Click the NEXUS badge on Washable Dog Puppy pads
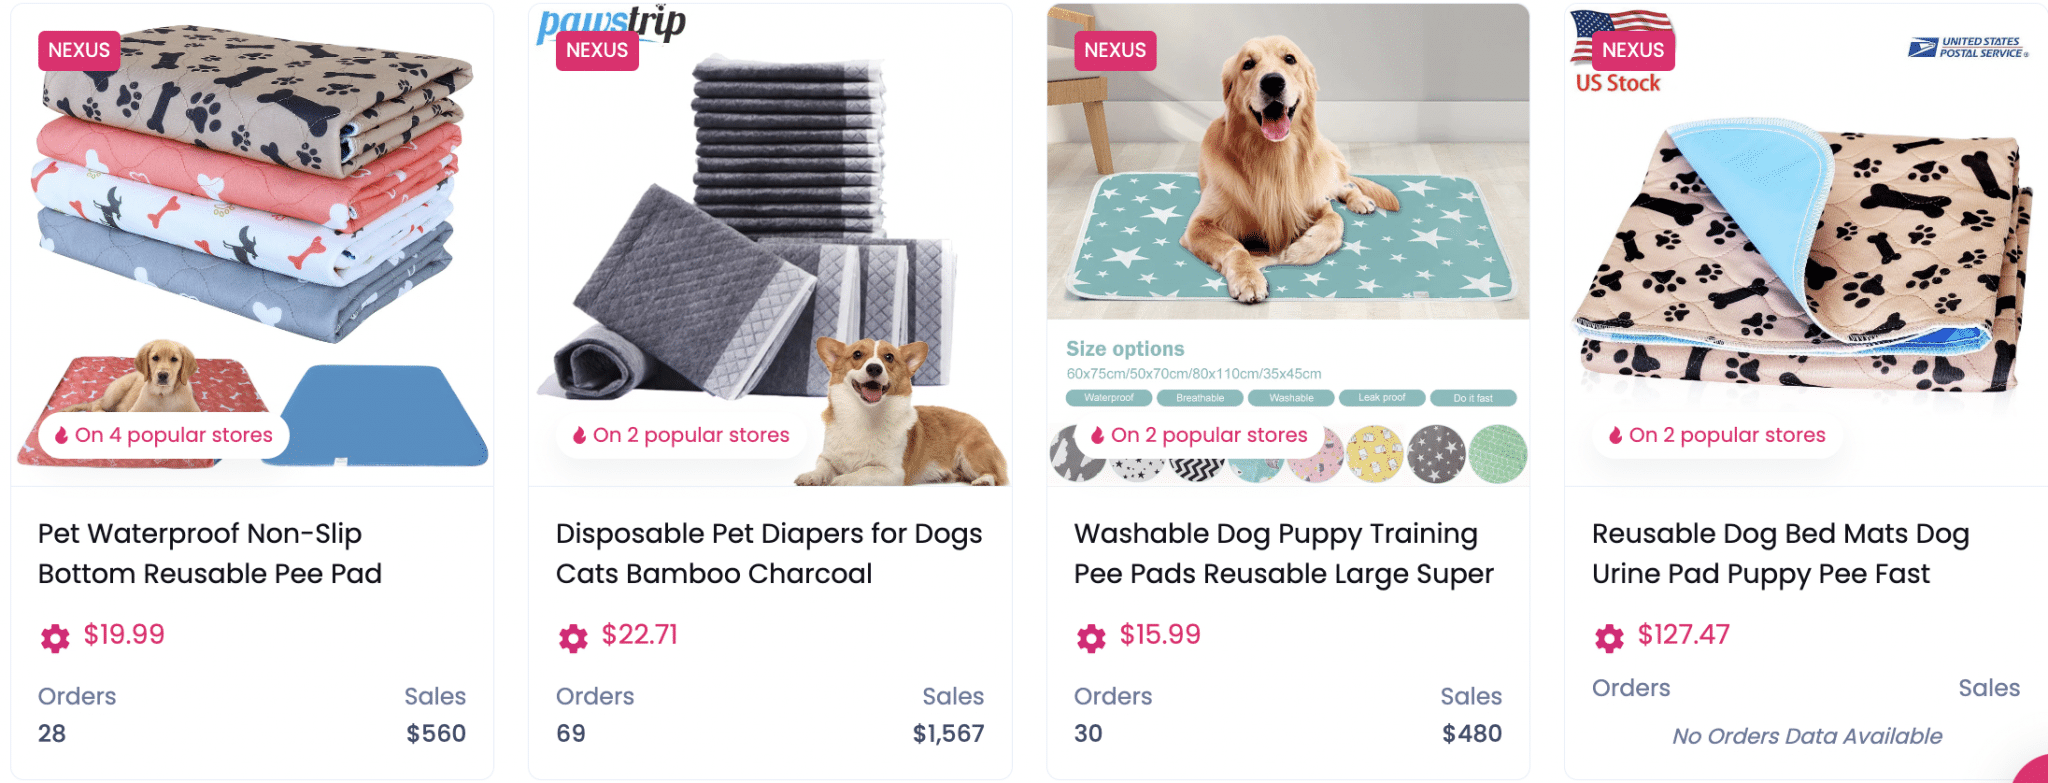Screen dimensions: 2048x783 coord(1115,50)
